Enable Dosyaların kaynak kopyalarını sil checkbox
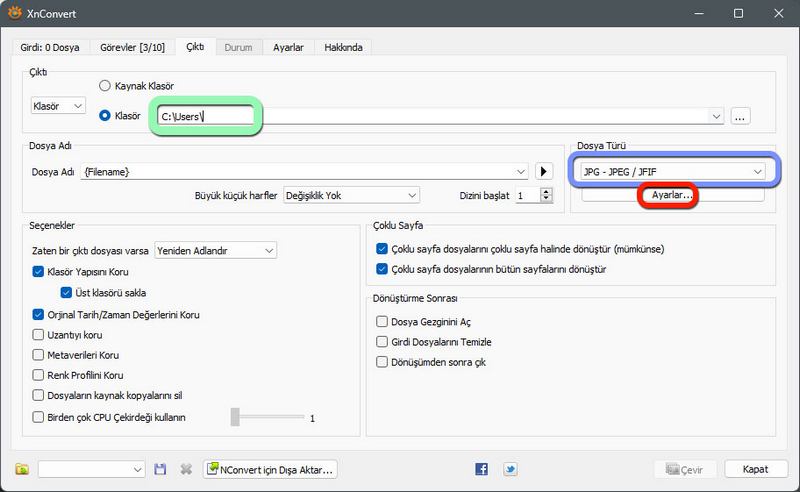Image resolution: width=800 pixels, height=492 pixels. click(x=38, y=395)
